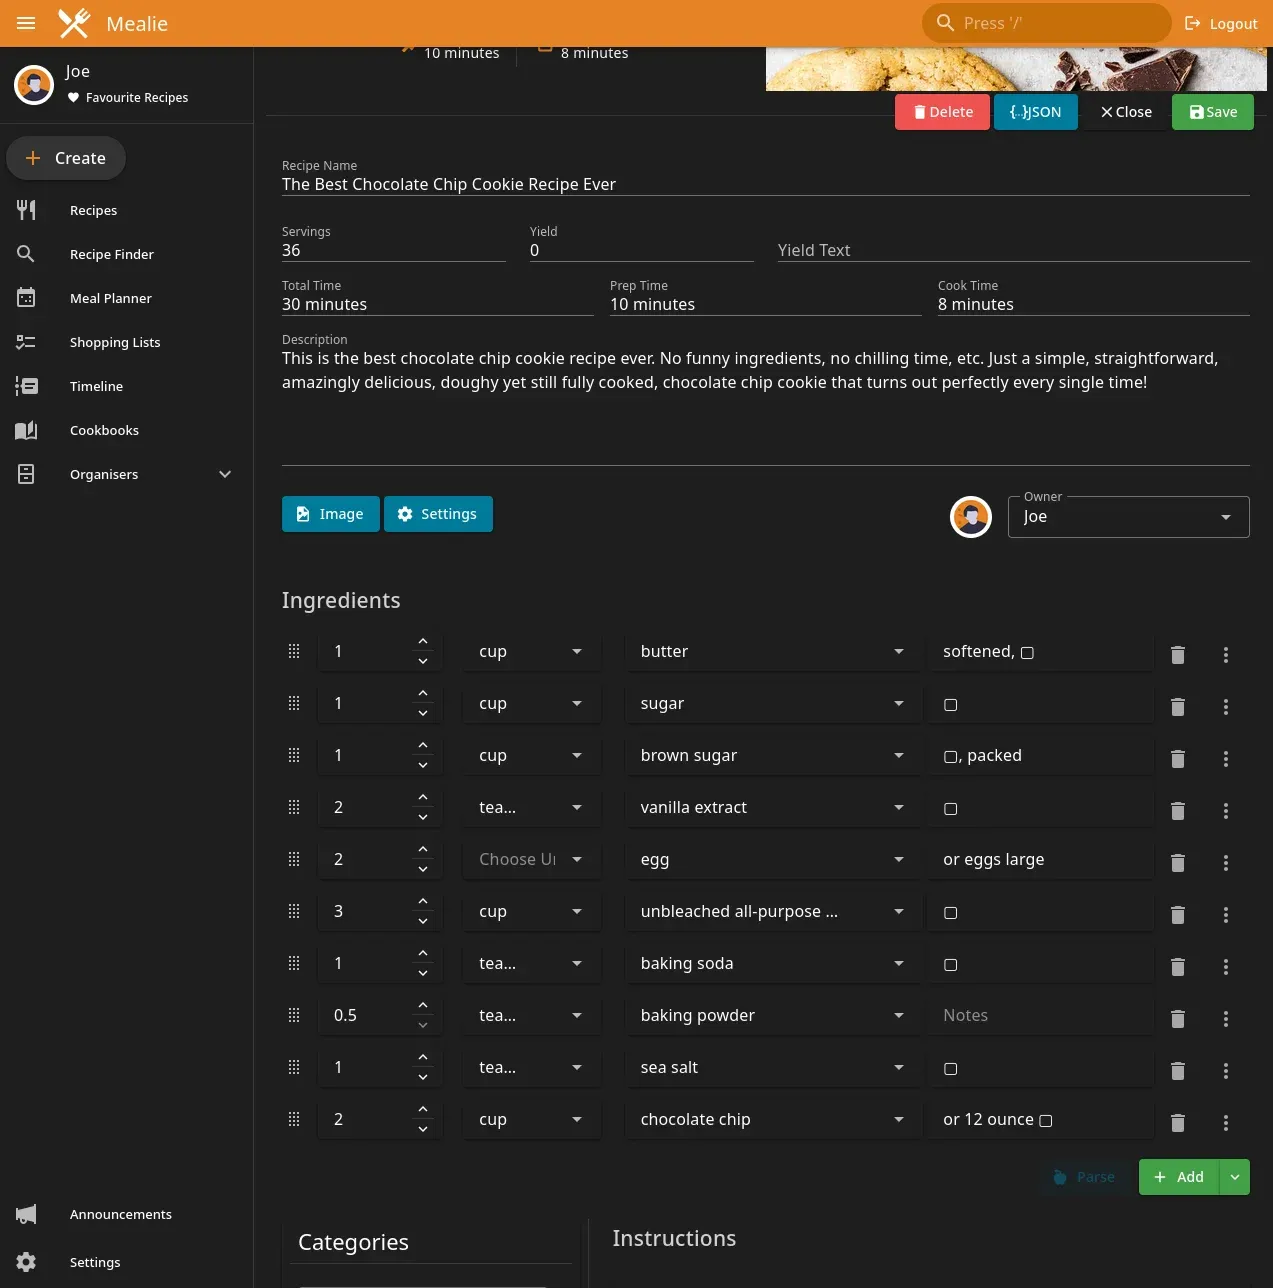This screenshot has height=1288, width=1273.
Task: Open more options for sugar row
Action: point(1226,706)
